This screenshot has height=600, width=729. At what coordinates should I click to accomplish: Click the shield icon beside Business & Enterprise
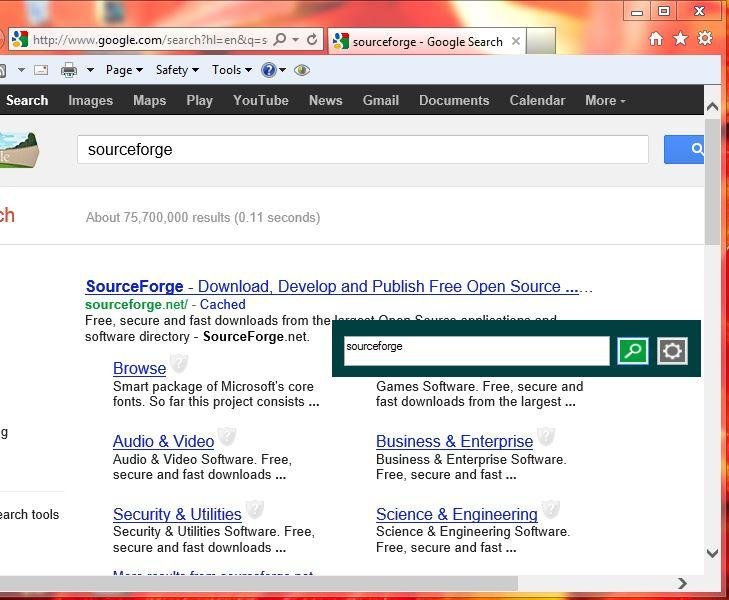coord(546,436)
